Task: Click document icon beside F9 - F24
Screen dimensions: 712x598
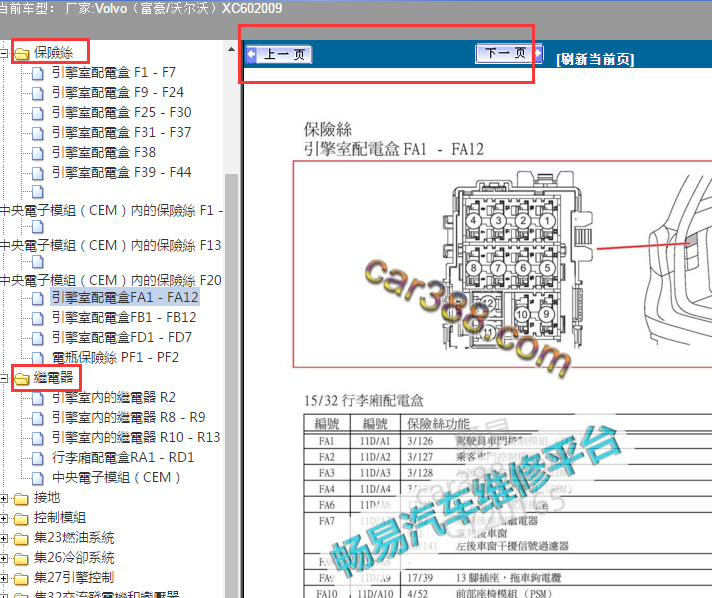Action: tap(38, 93)
